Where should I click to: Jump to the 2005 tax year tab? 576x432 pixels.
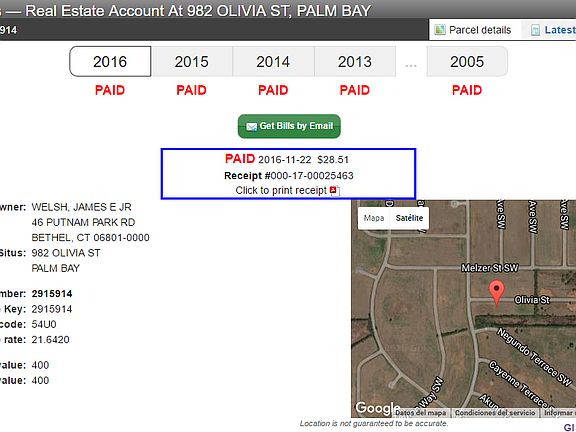467,61
